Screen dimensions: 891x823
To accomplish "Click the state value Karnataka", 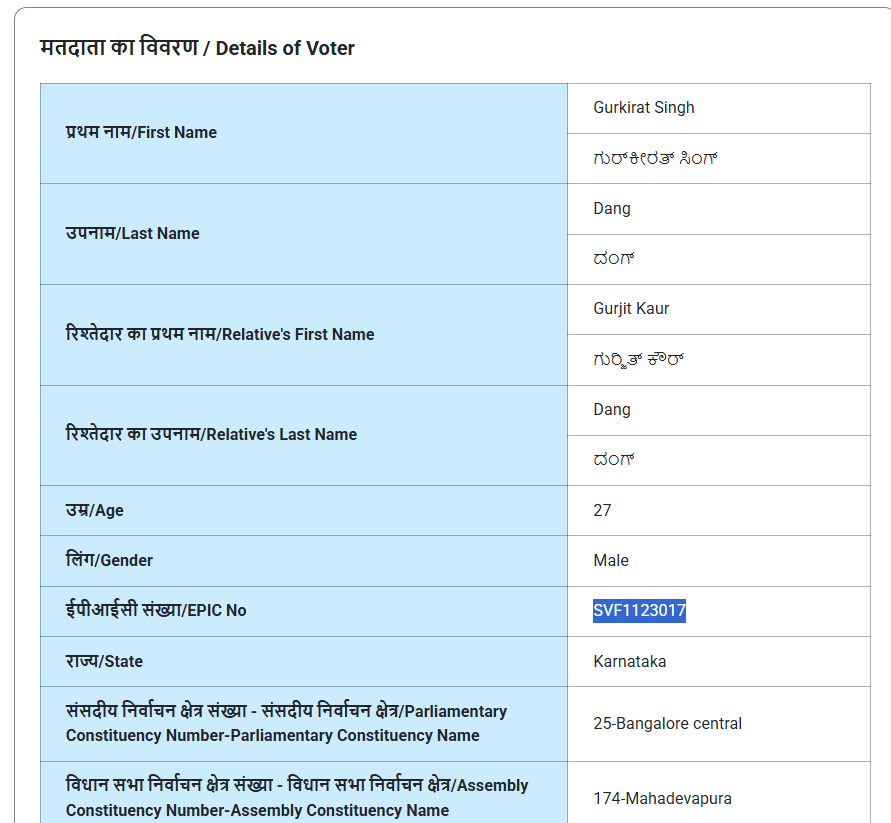I will coord(630,662).
